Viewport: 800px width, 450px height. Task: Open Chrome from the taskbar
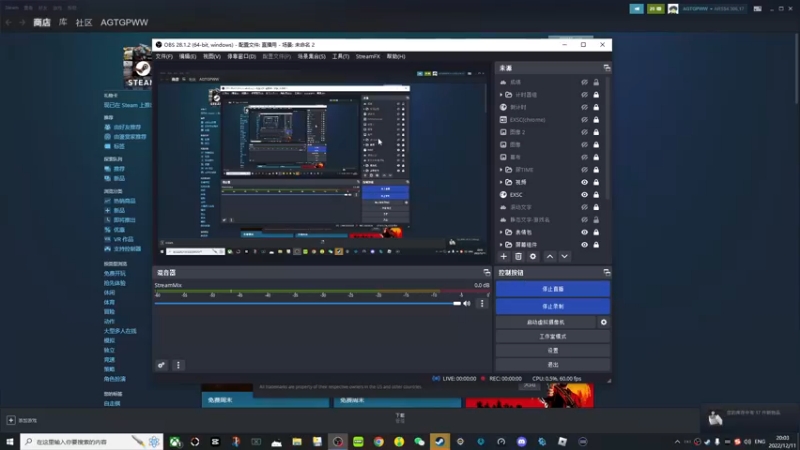379,442
